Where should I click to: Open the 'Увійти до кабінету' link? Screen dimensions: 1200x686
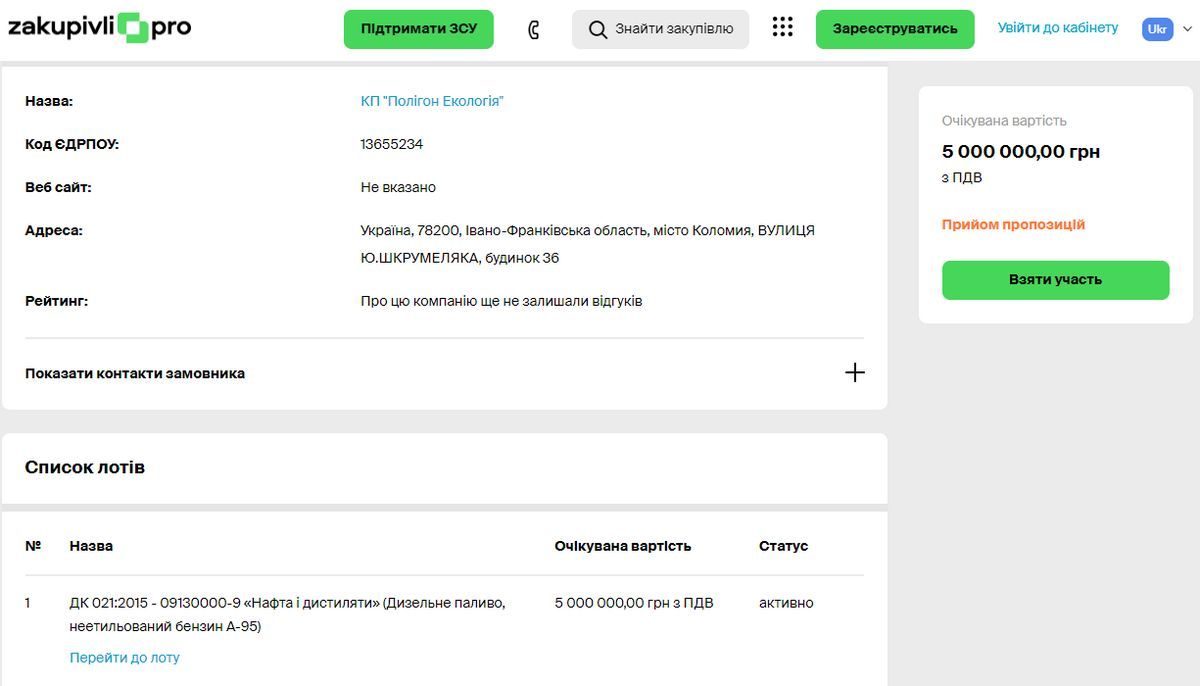click(1058, 28)
